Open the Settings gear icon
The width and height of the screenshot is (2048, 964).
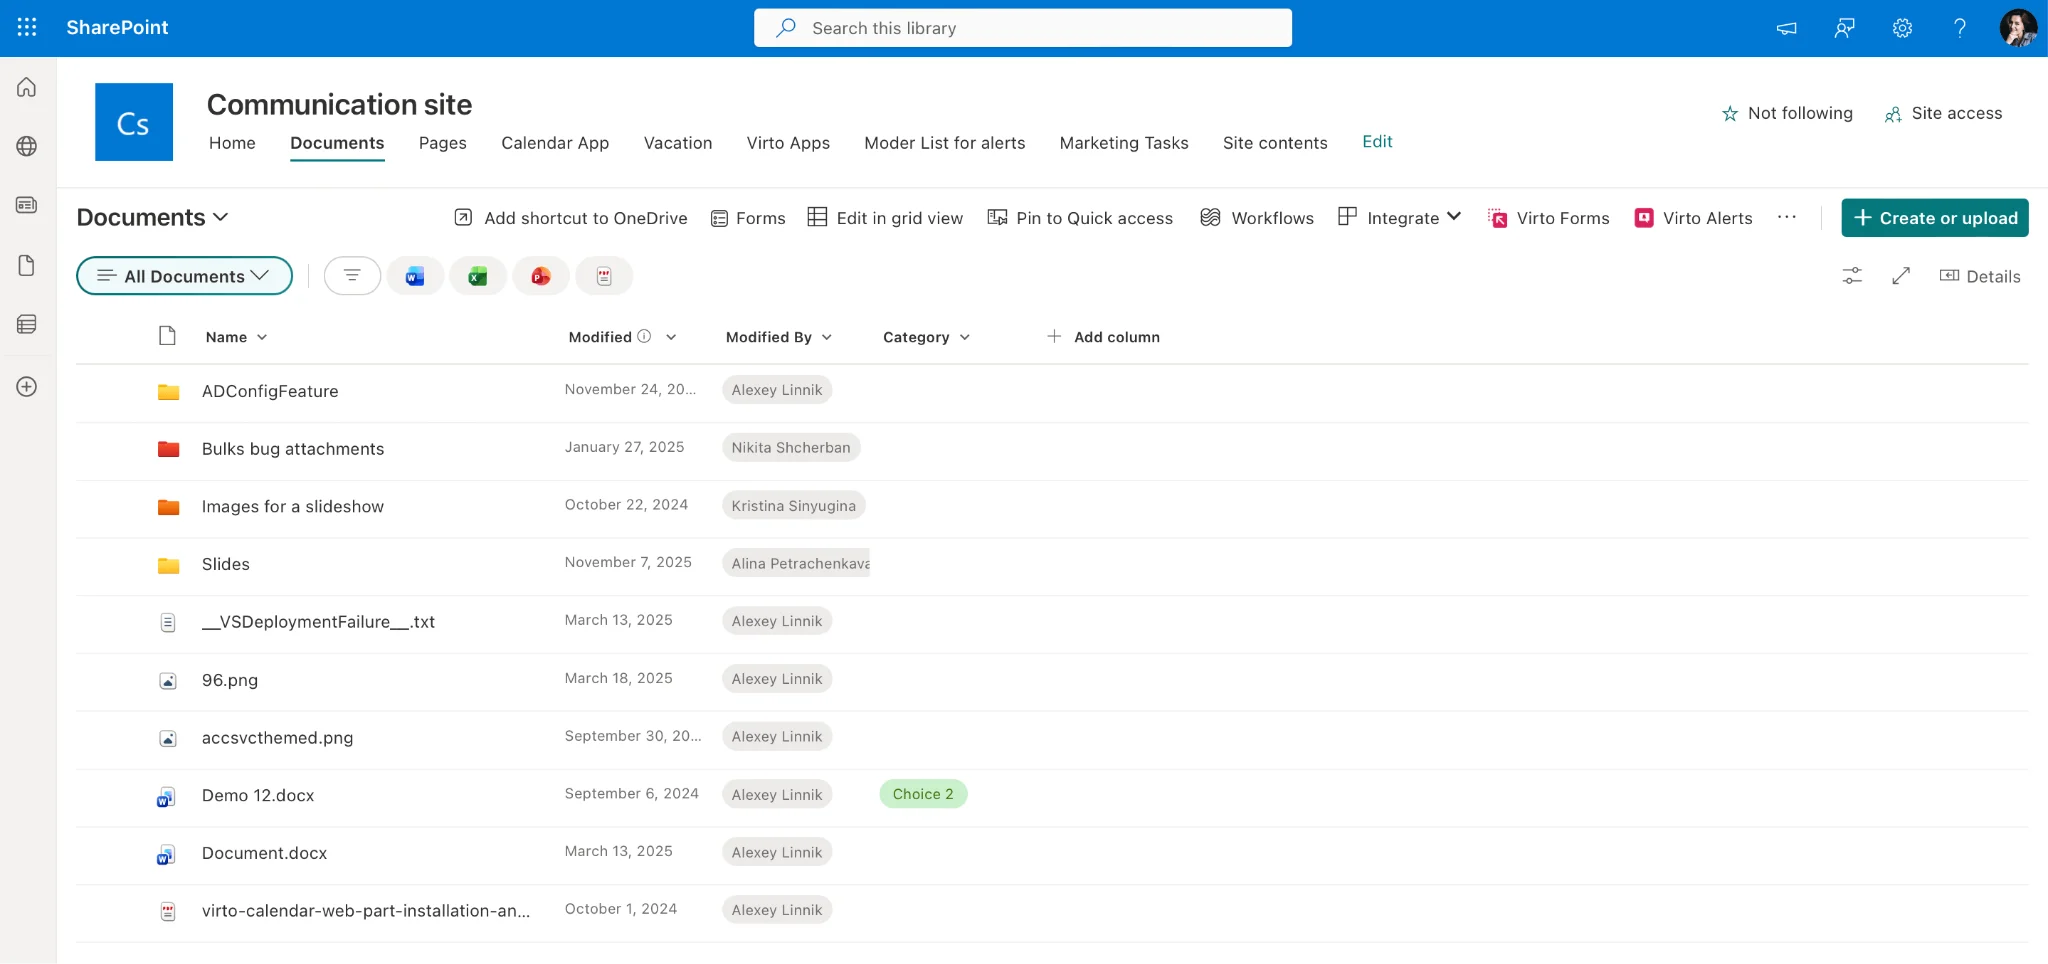1902,28
